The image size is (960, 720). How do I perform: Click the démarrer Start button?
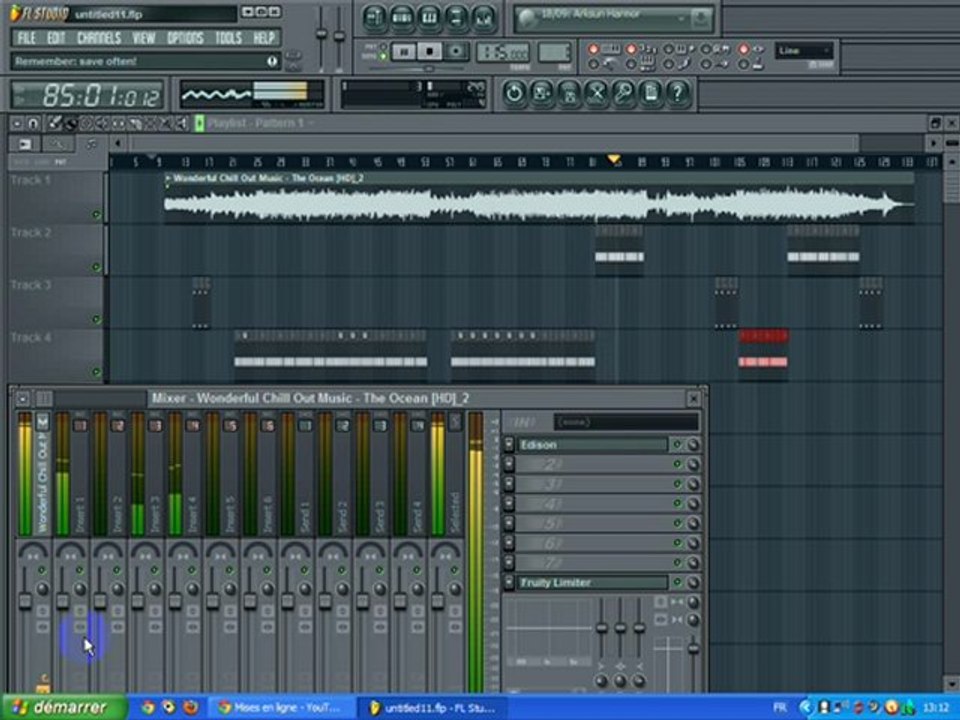pyautogui.click(x=62, y=707)
